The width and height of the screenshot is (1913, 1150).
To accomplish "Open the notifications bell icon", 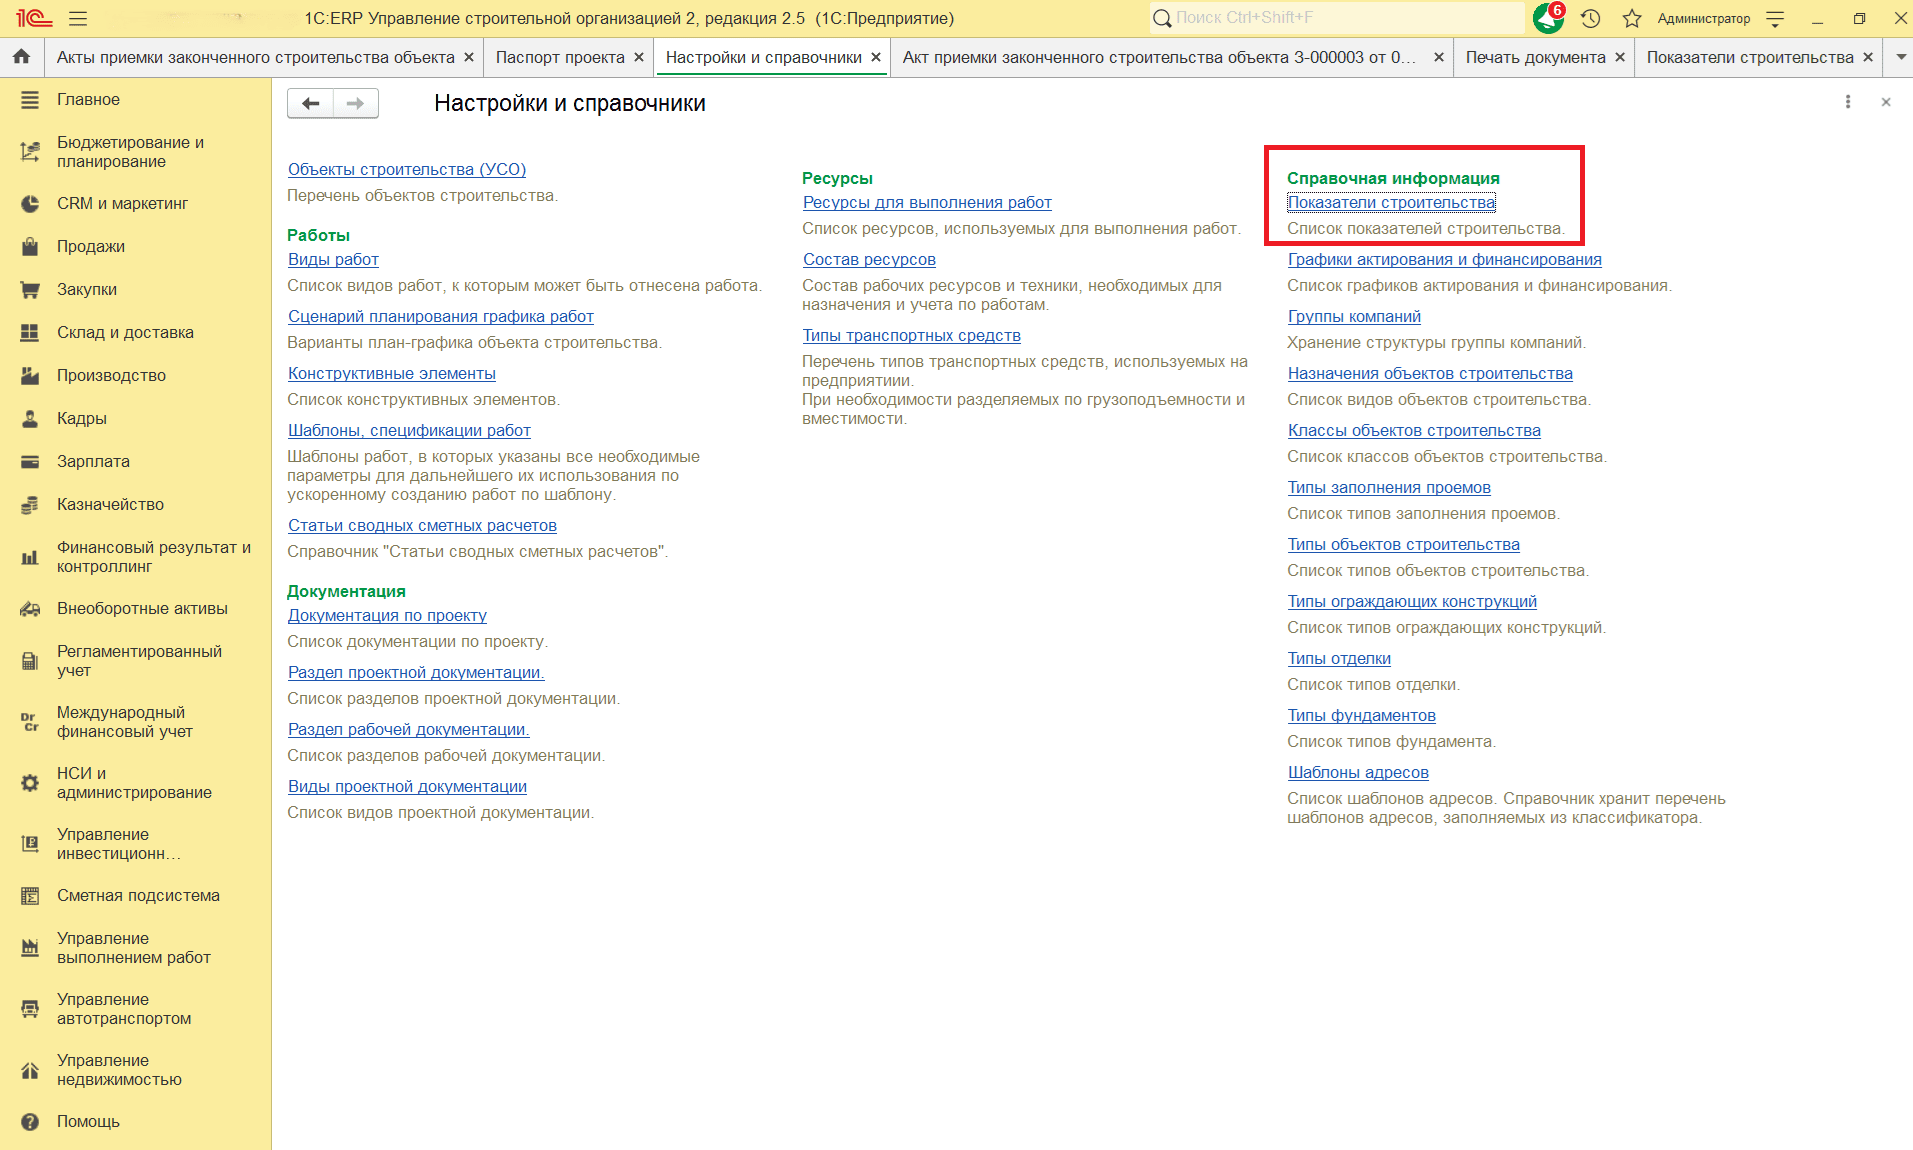I will click(x=1548, y=18).
